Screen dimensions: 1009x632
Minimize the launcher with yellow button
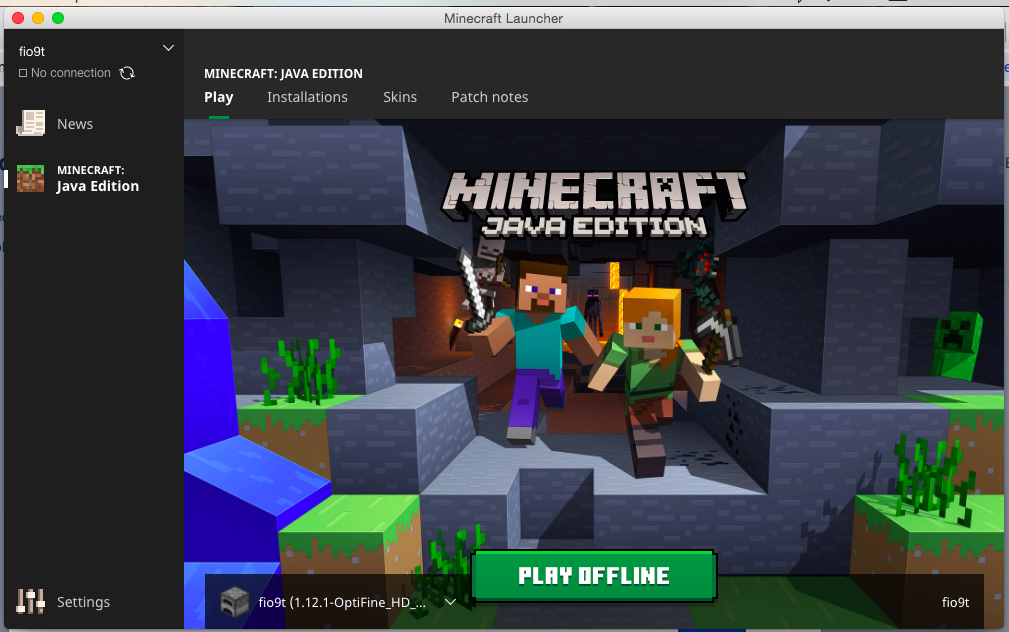coord(38,18)
